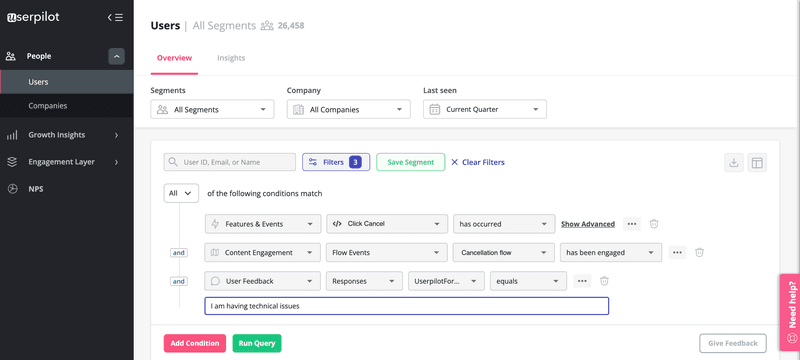Switch to the Overview tab

(x=174, y=58)
